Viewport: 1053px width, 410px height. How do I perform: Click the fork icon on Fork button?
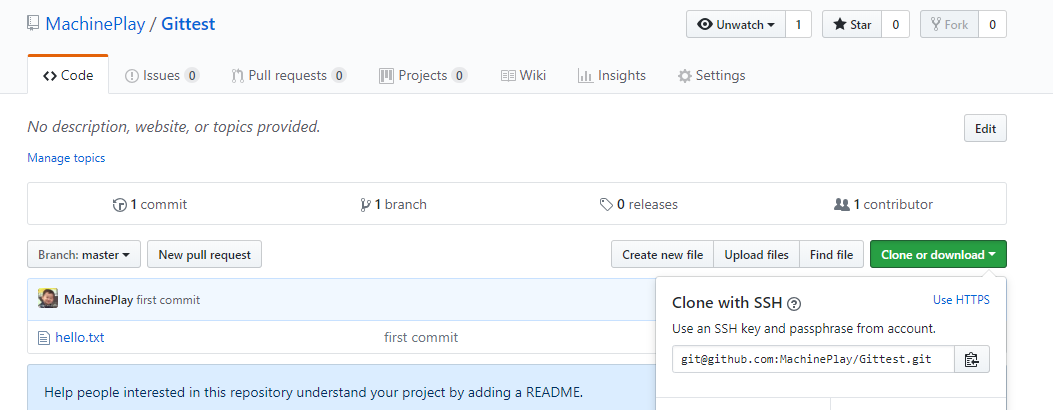click(x=935, y=25)
